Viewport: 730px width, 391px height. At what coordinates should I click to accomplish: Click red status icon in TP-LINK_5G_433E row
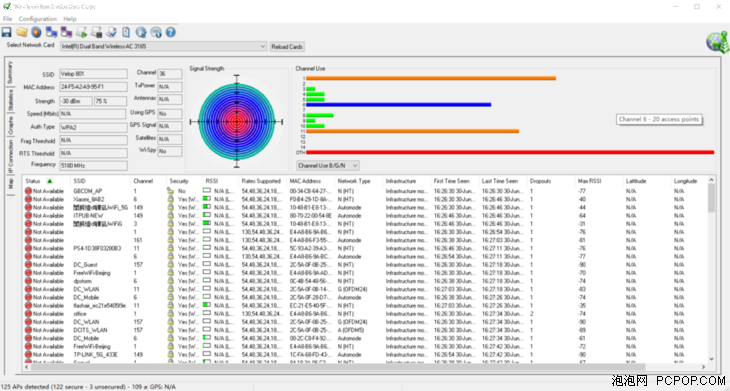[x=28, y=355]
